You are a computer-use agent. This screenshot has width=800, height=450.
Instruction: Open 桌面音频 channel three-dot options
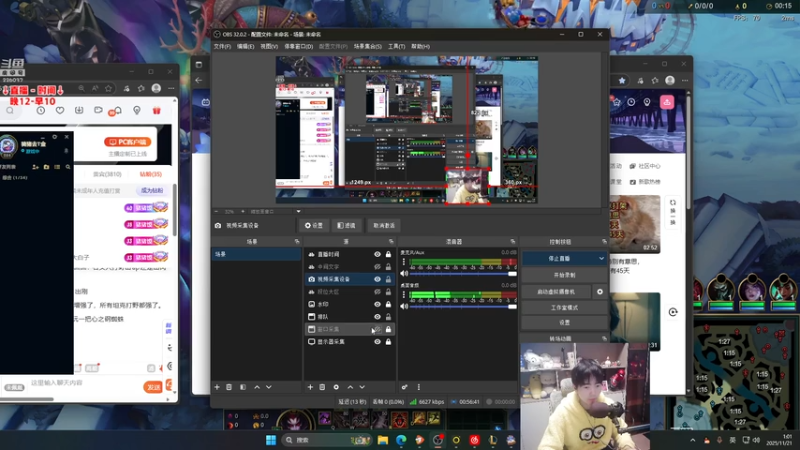404,295
